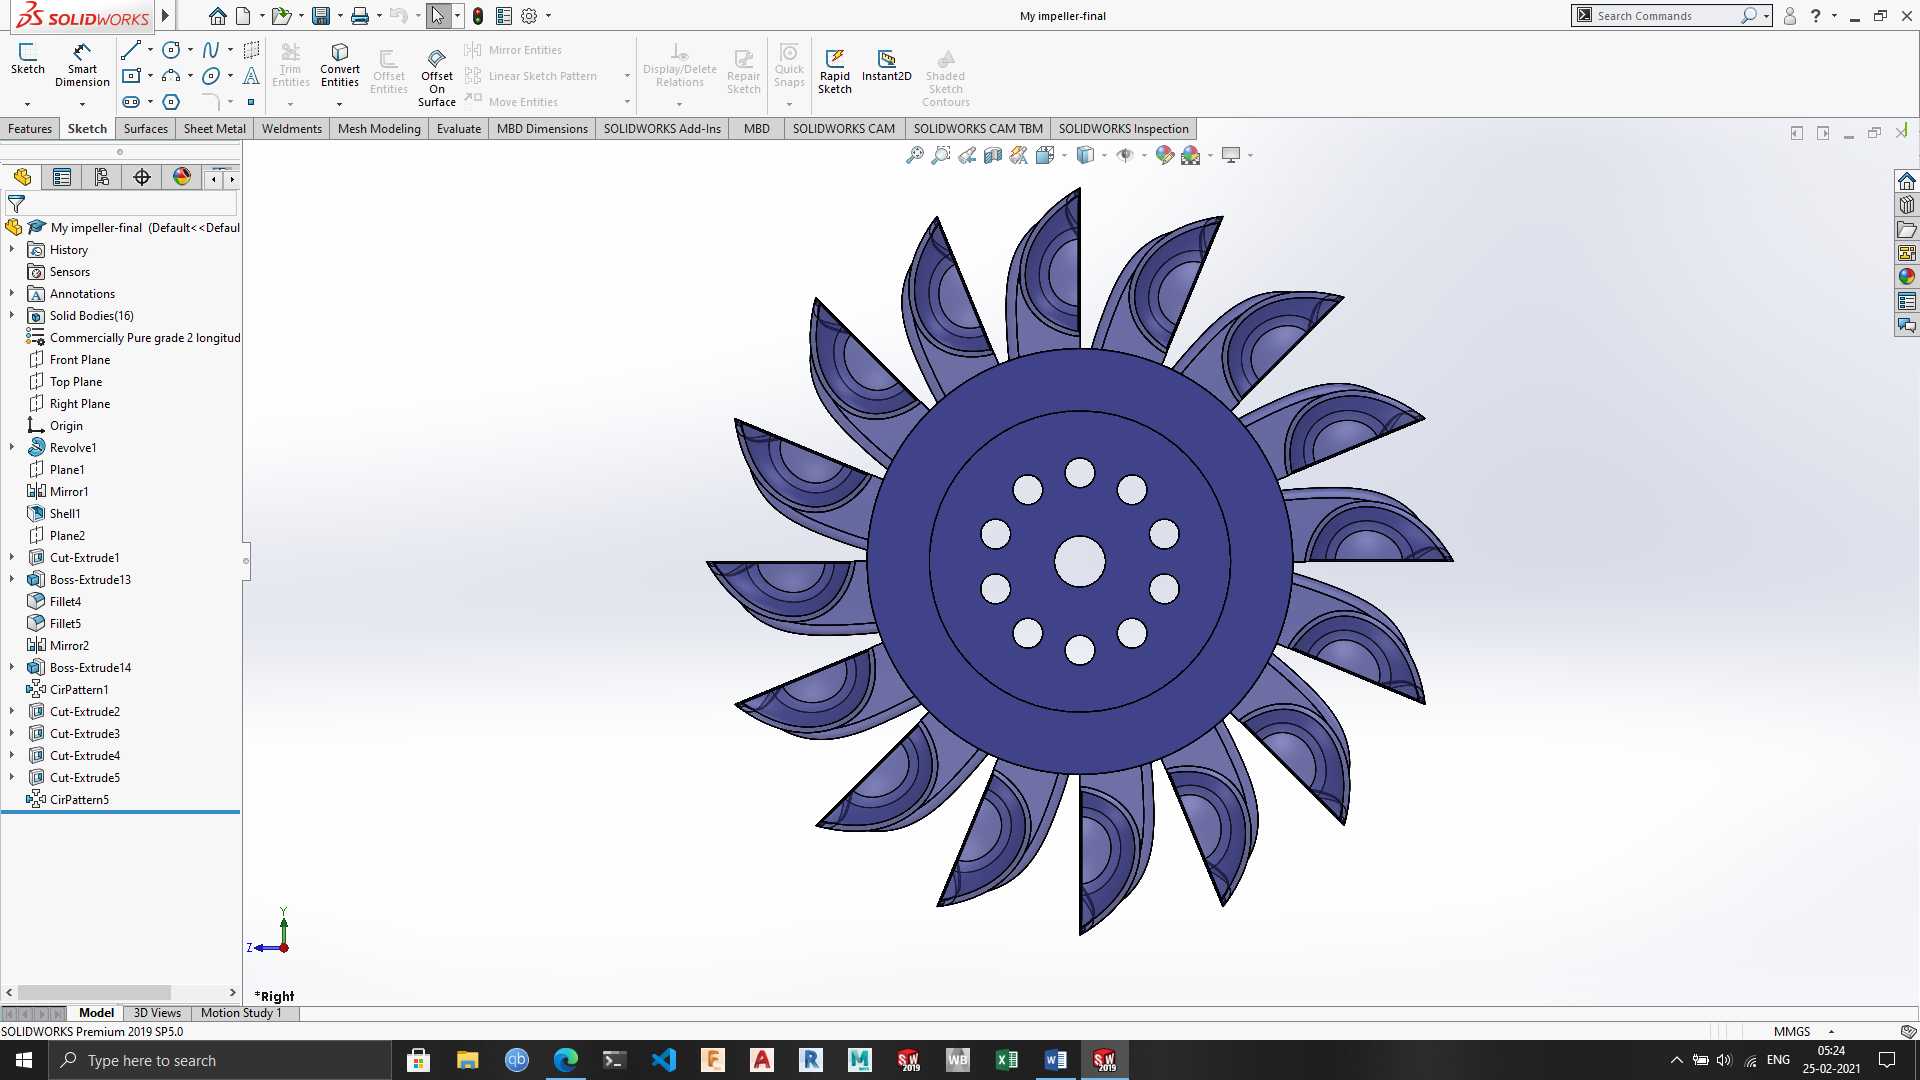The height and width of the screenshot is (1080, 1920).
Task: Click the Print icon
Action: (x=360, y=16)
